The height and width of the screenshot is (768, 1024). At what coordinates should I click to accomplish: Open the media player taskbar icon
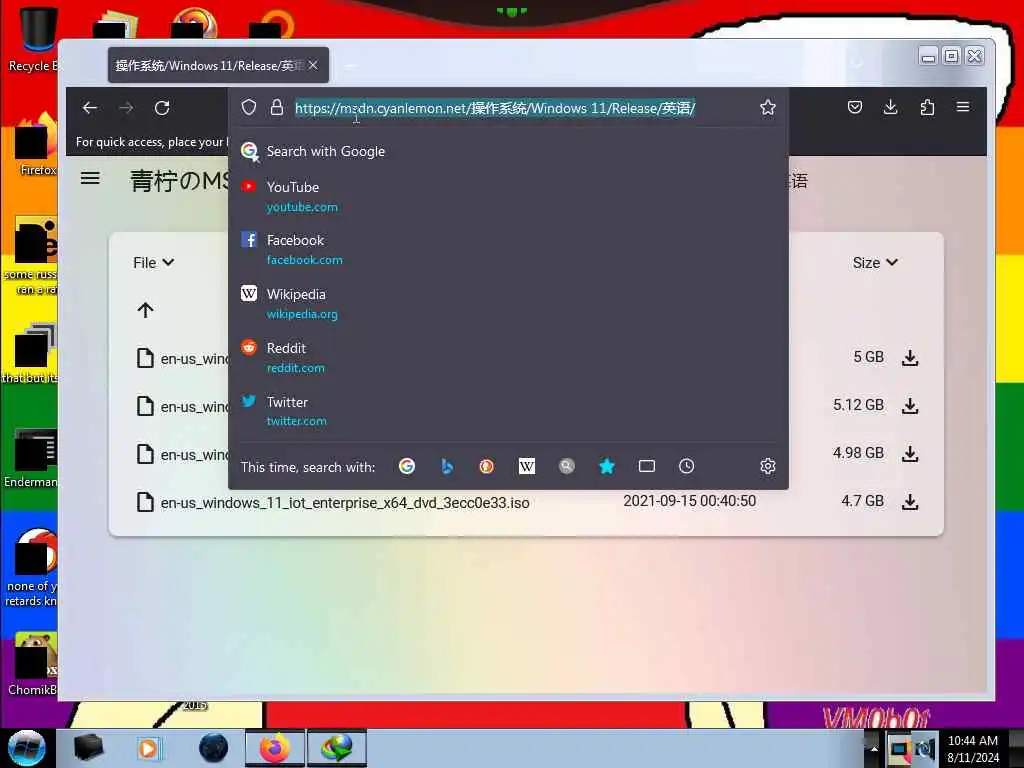[148, 748]
